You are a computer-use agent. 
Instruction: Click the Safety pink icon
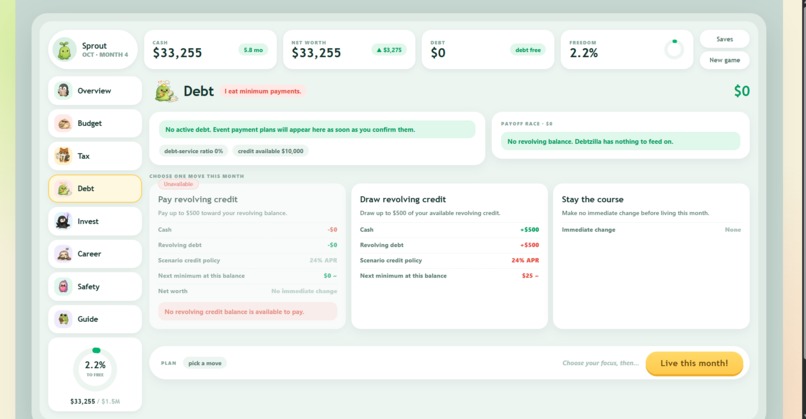tap(63, 286)
